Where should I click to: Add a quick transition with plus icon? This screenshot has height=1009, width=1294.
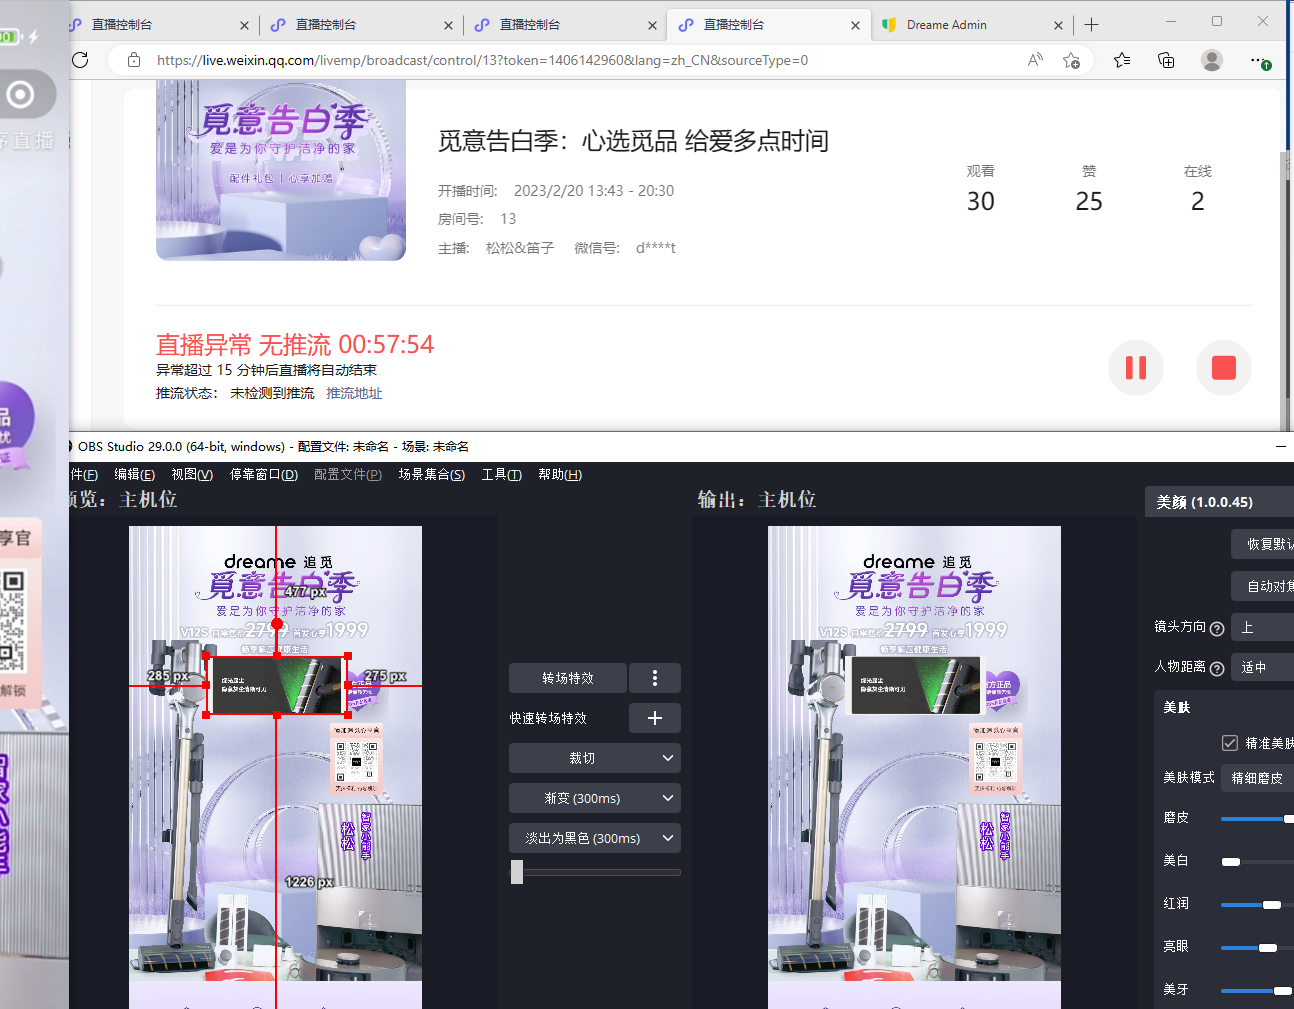[655, 718]
